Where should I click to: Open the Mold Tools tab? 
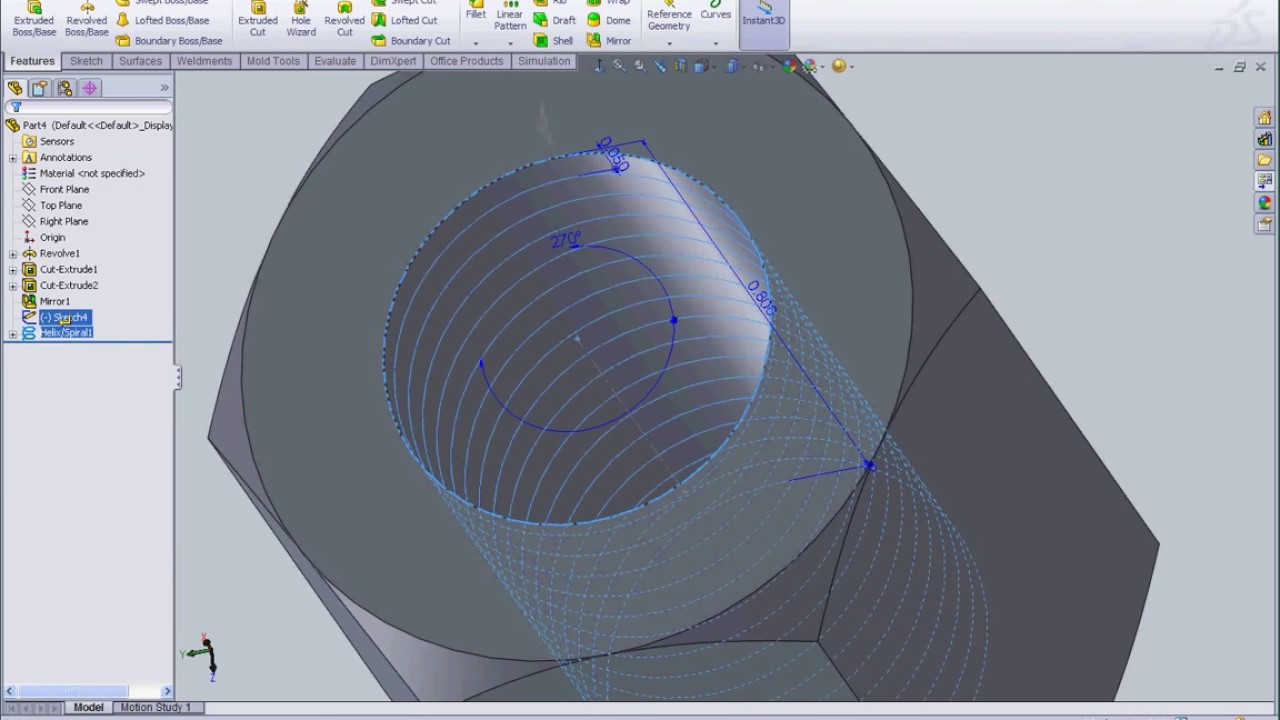[x=273, y=61]
